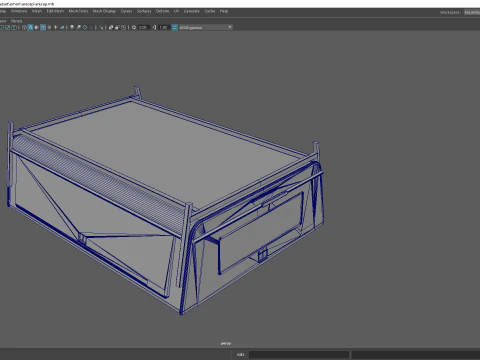Toggle smooth shade all sphere icon
The width and height of the screenshot is (480, 360).
[x=30, y=27]
